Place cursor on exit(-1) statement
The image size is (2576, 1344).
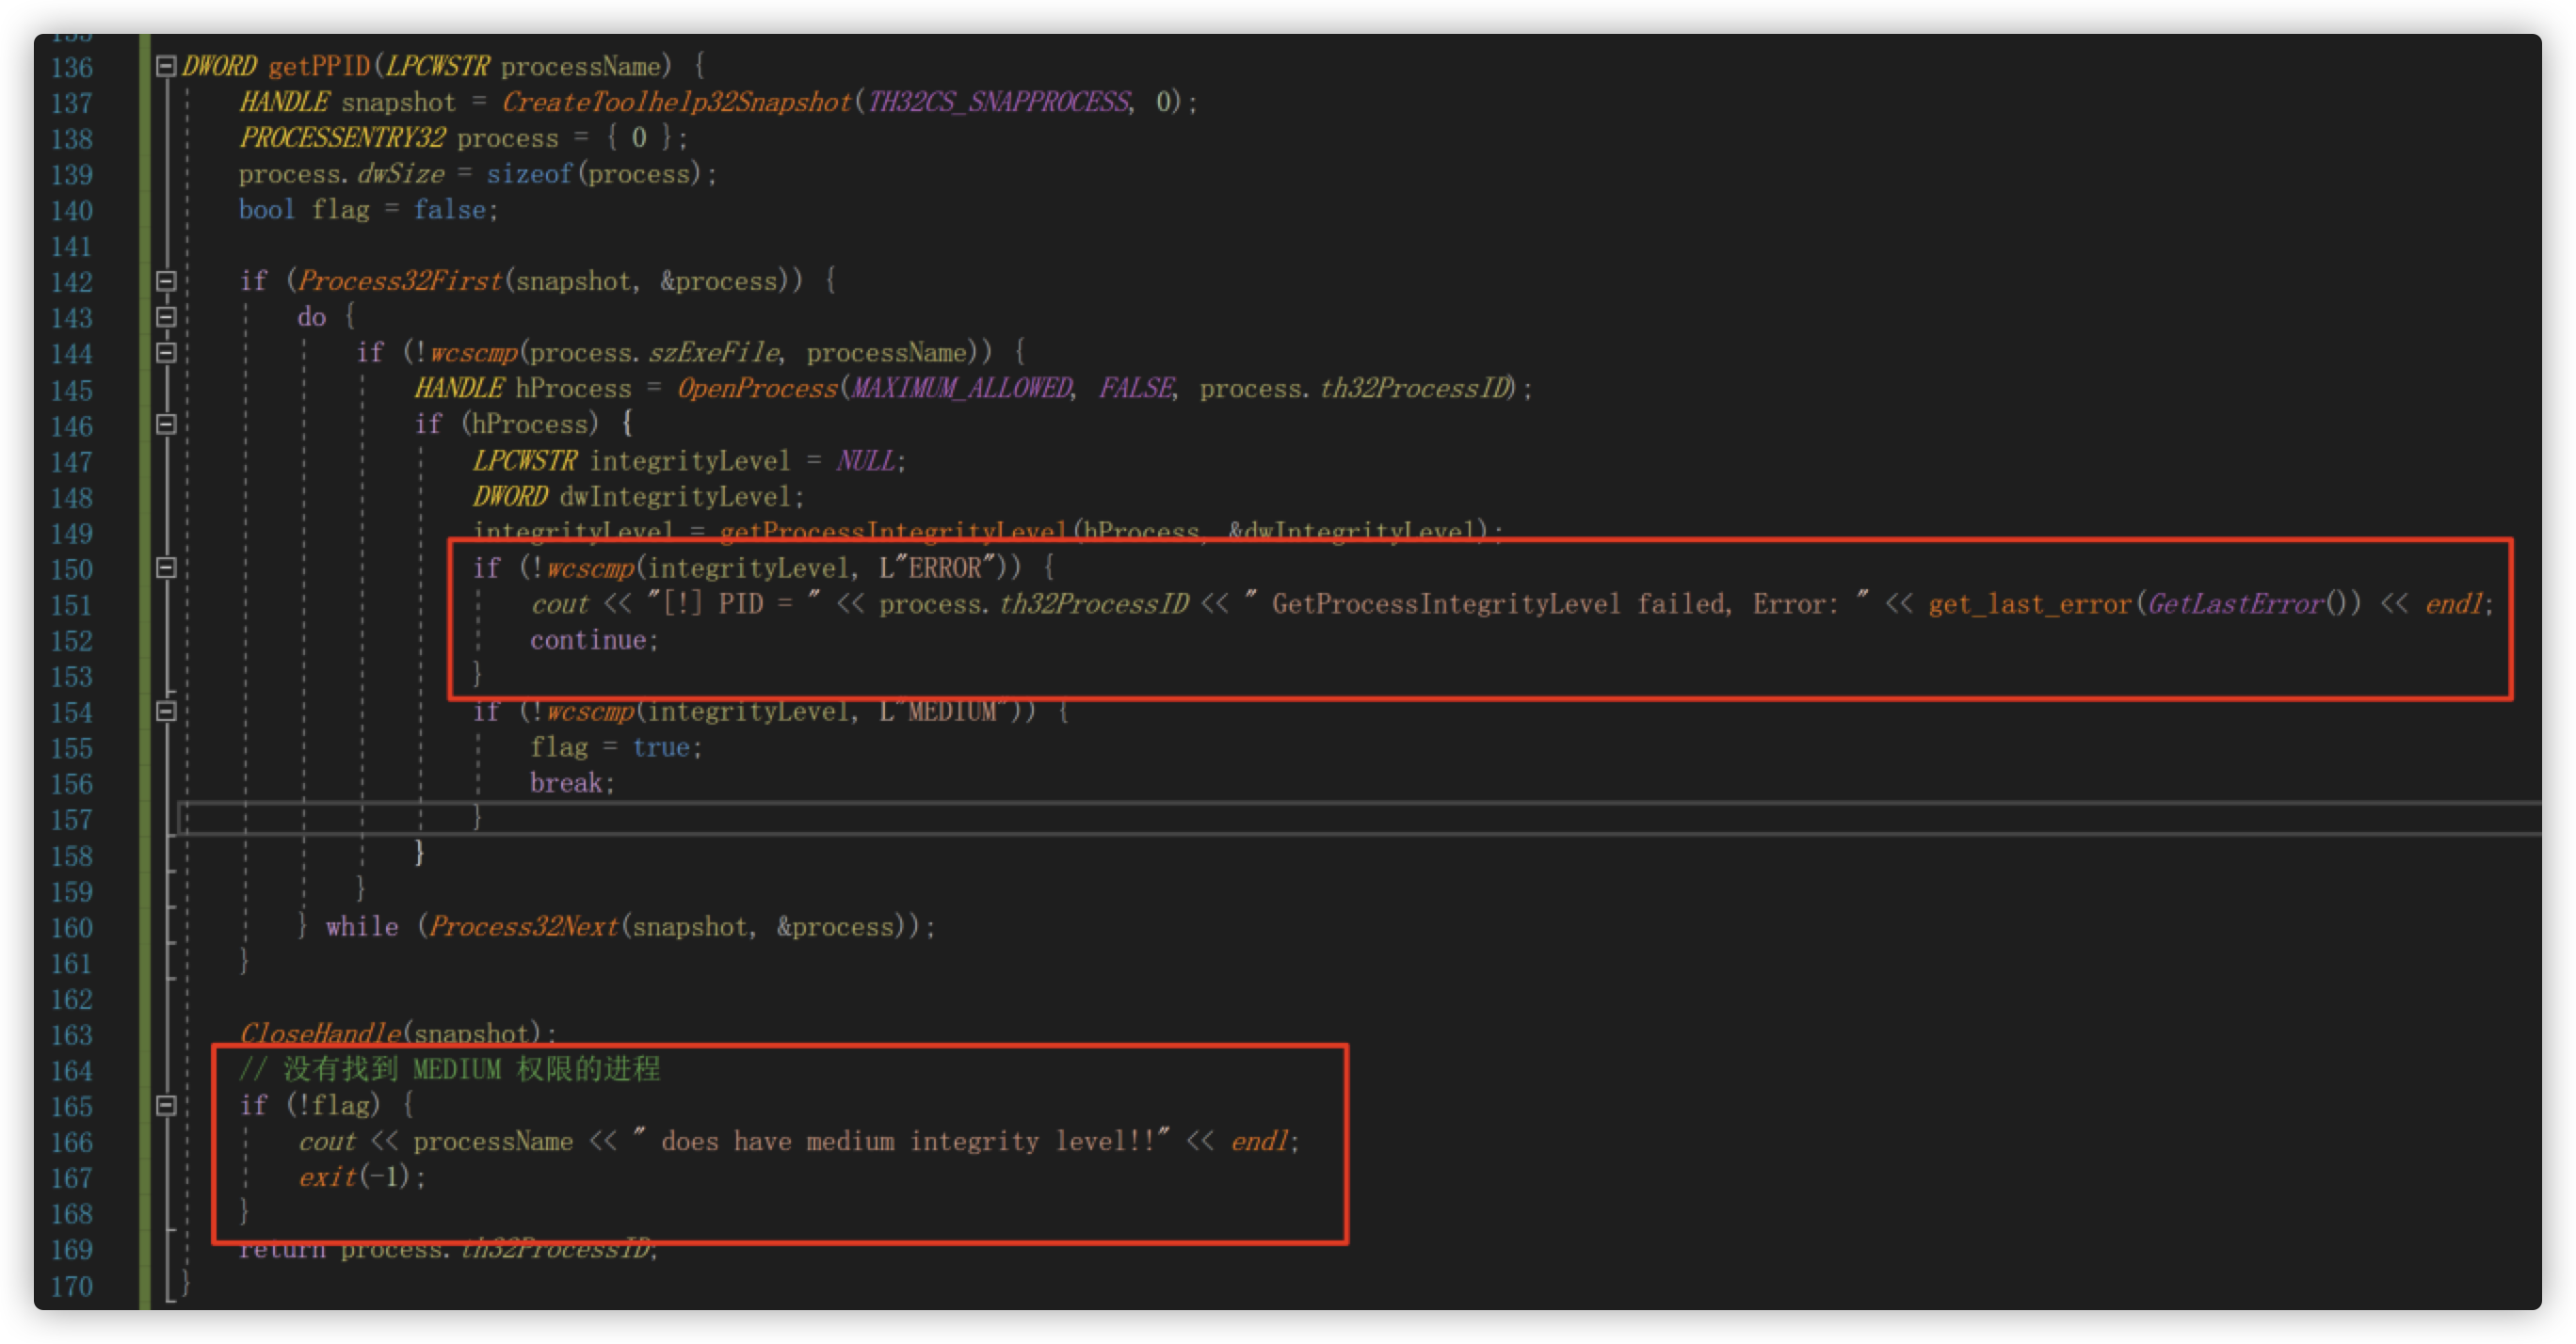click(361, 1177)
